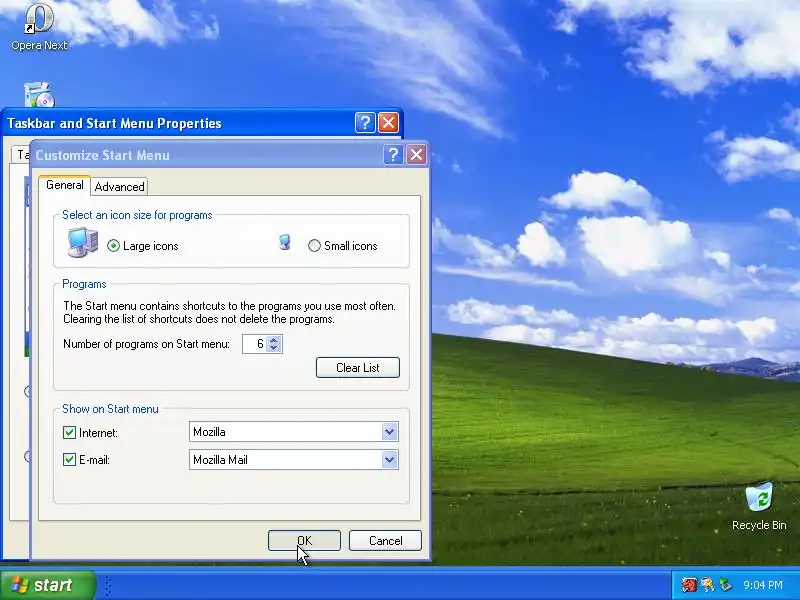This screenshot has height=600, width=800.
Task: Click the Help button in Taskbar Properties window
Action: point(365,123)
